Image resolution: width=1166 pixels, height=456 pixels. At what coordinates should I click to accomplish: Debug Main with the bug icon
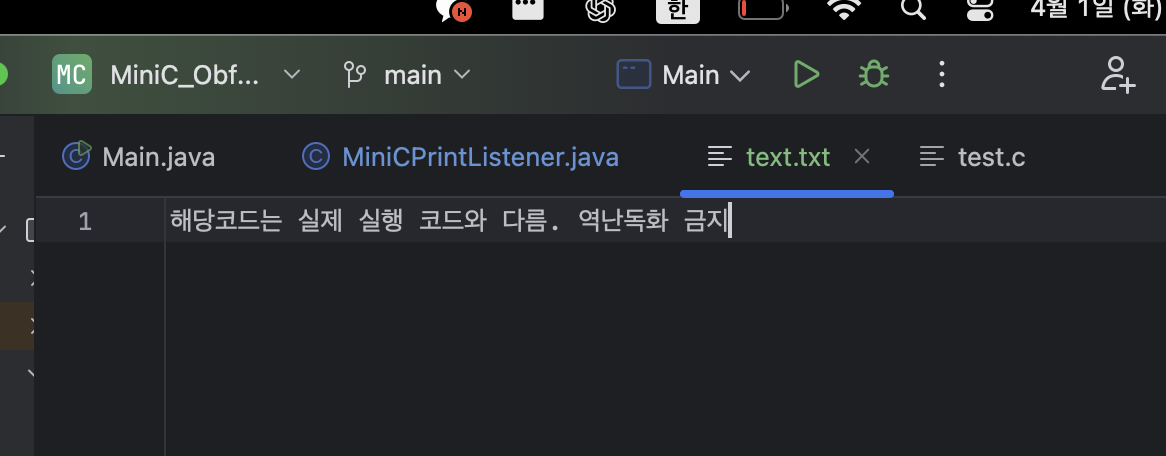tap(874, 75)
